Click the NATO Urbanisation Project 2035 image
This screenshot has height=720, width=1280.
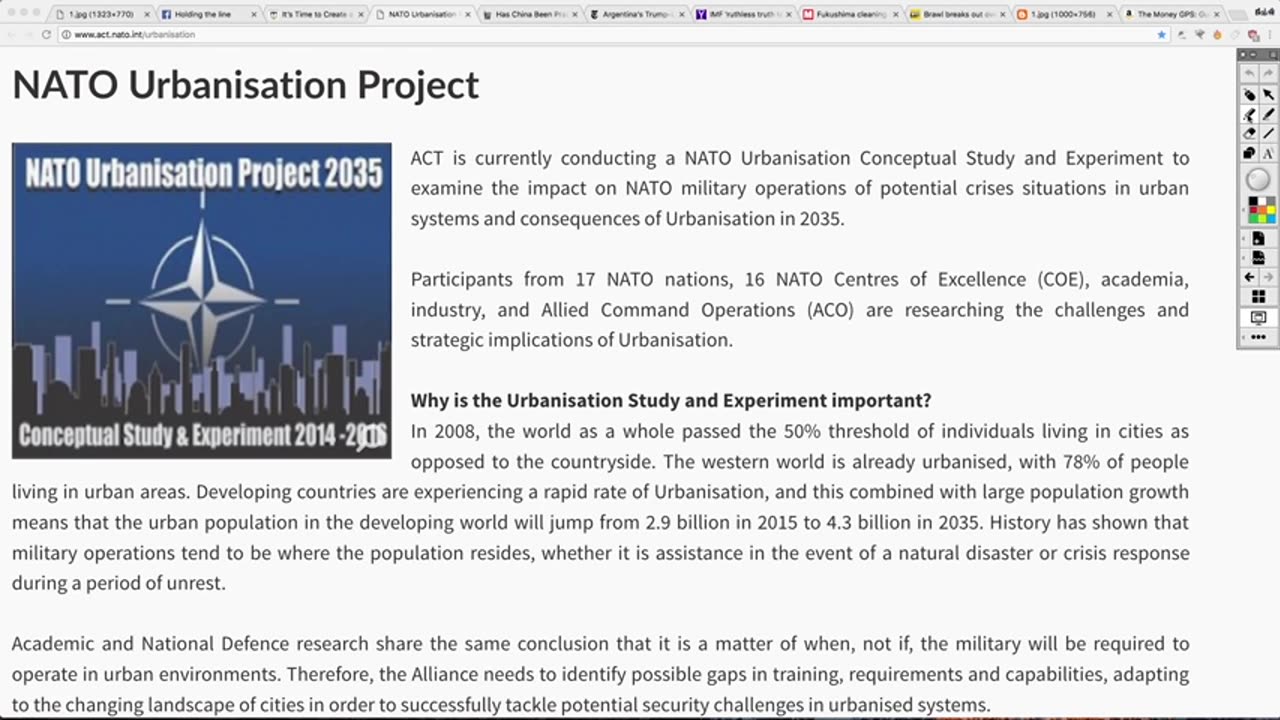click(202, 300)
